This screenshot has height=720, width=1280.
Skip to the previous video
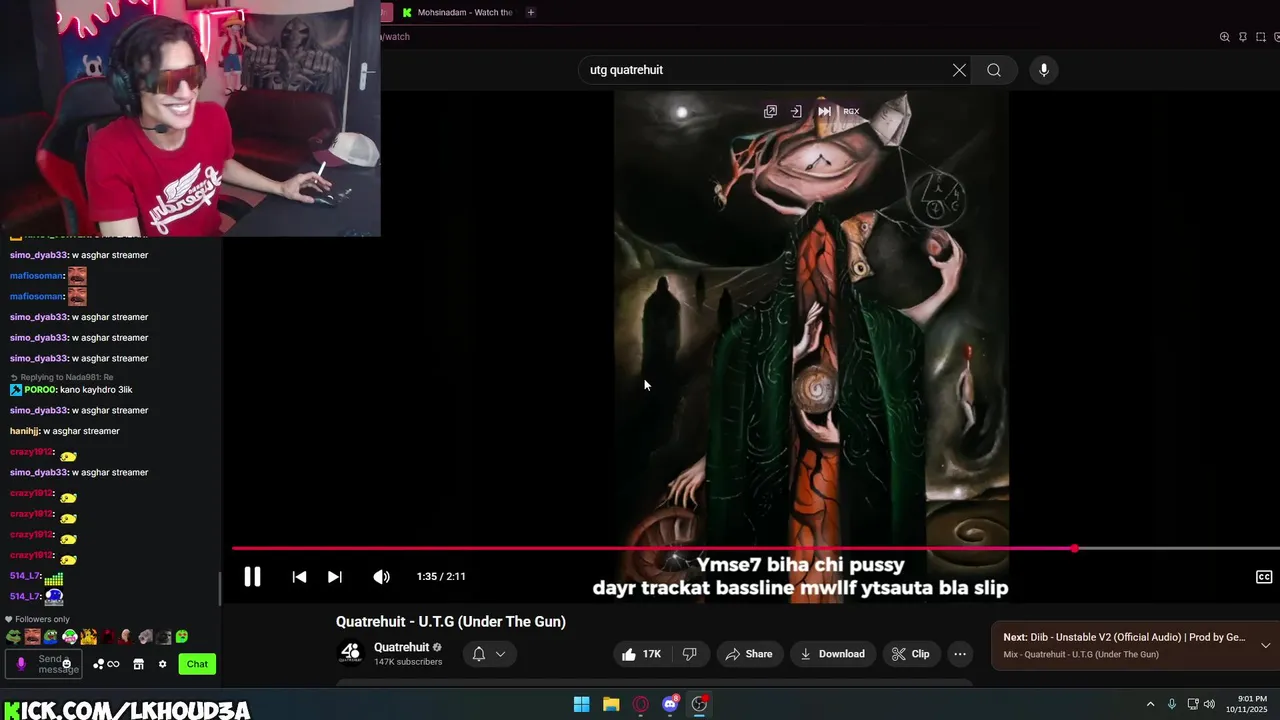299,576
